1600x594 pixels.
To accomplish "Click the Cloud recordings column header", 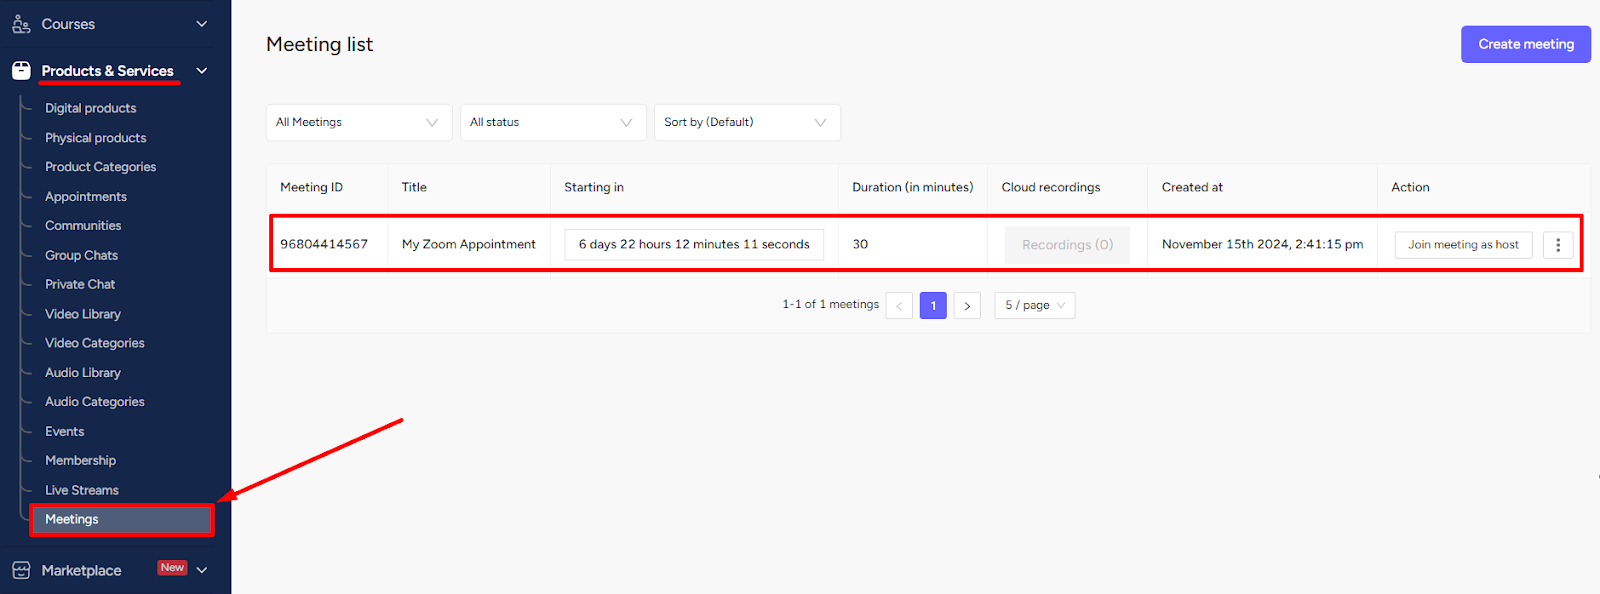I will click(1051, 187).
